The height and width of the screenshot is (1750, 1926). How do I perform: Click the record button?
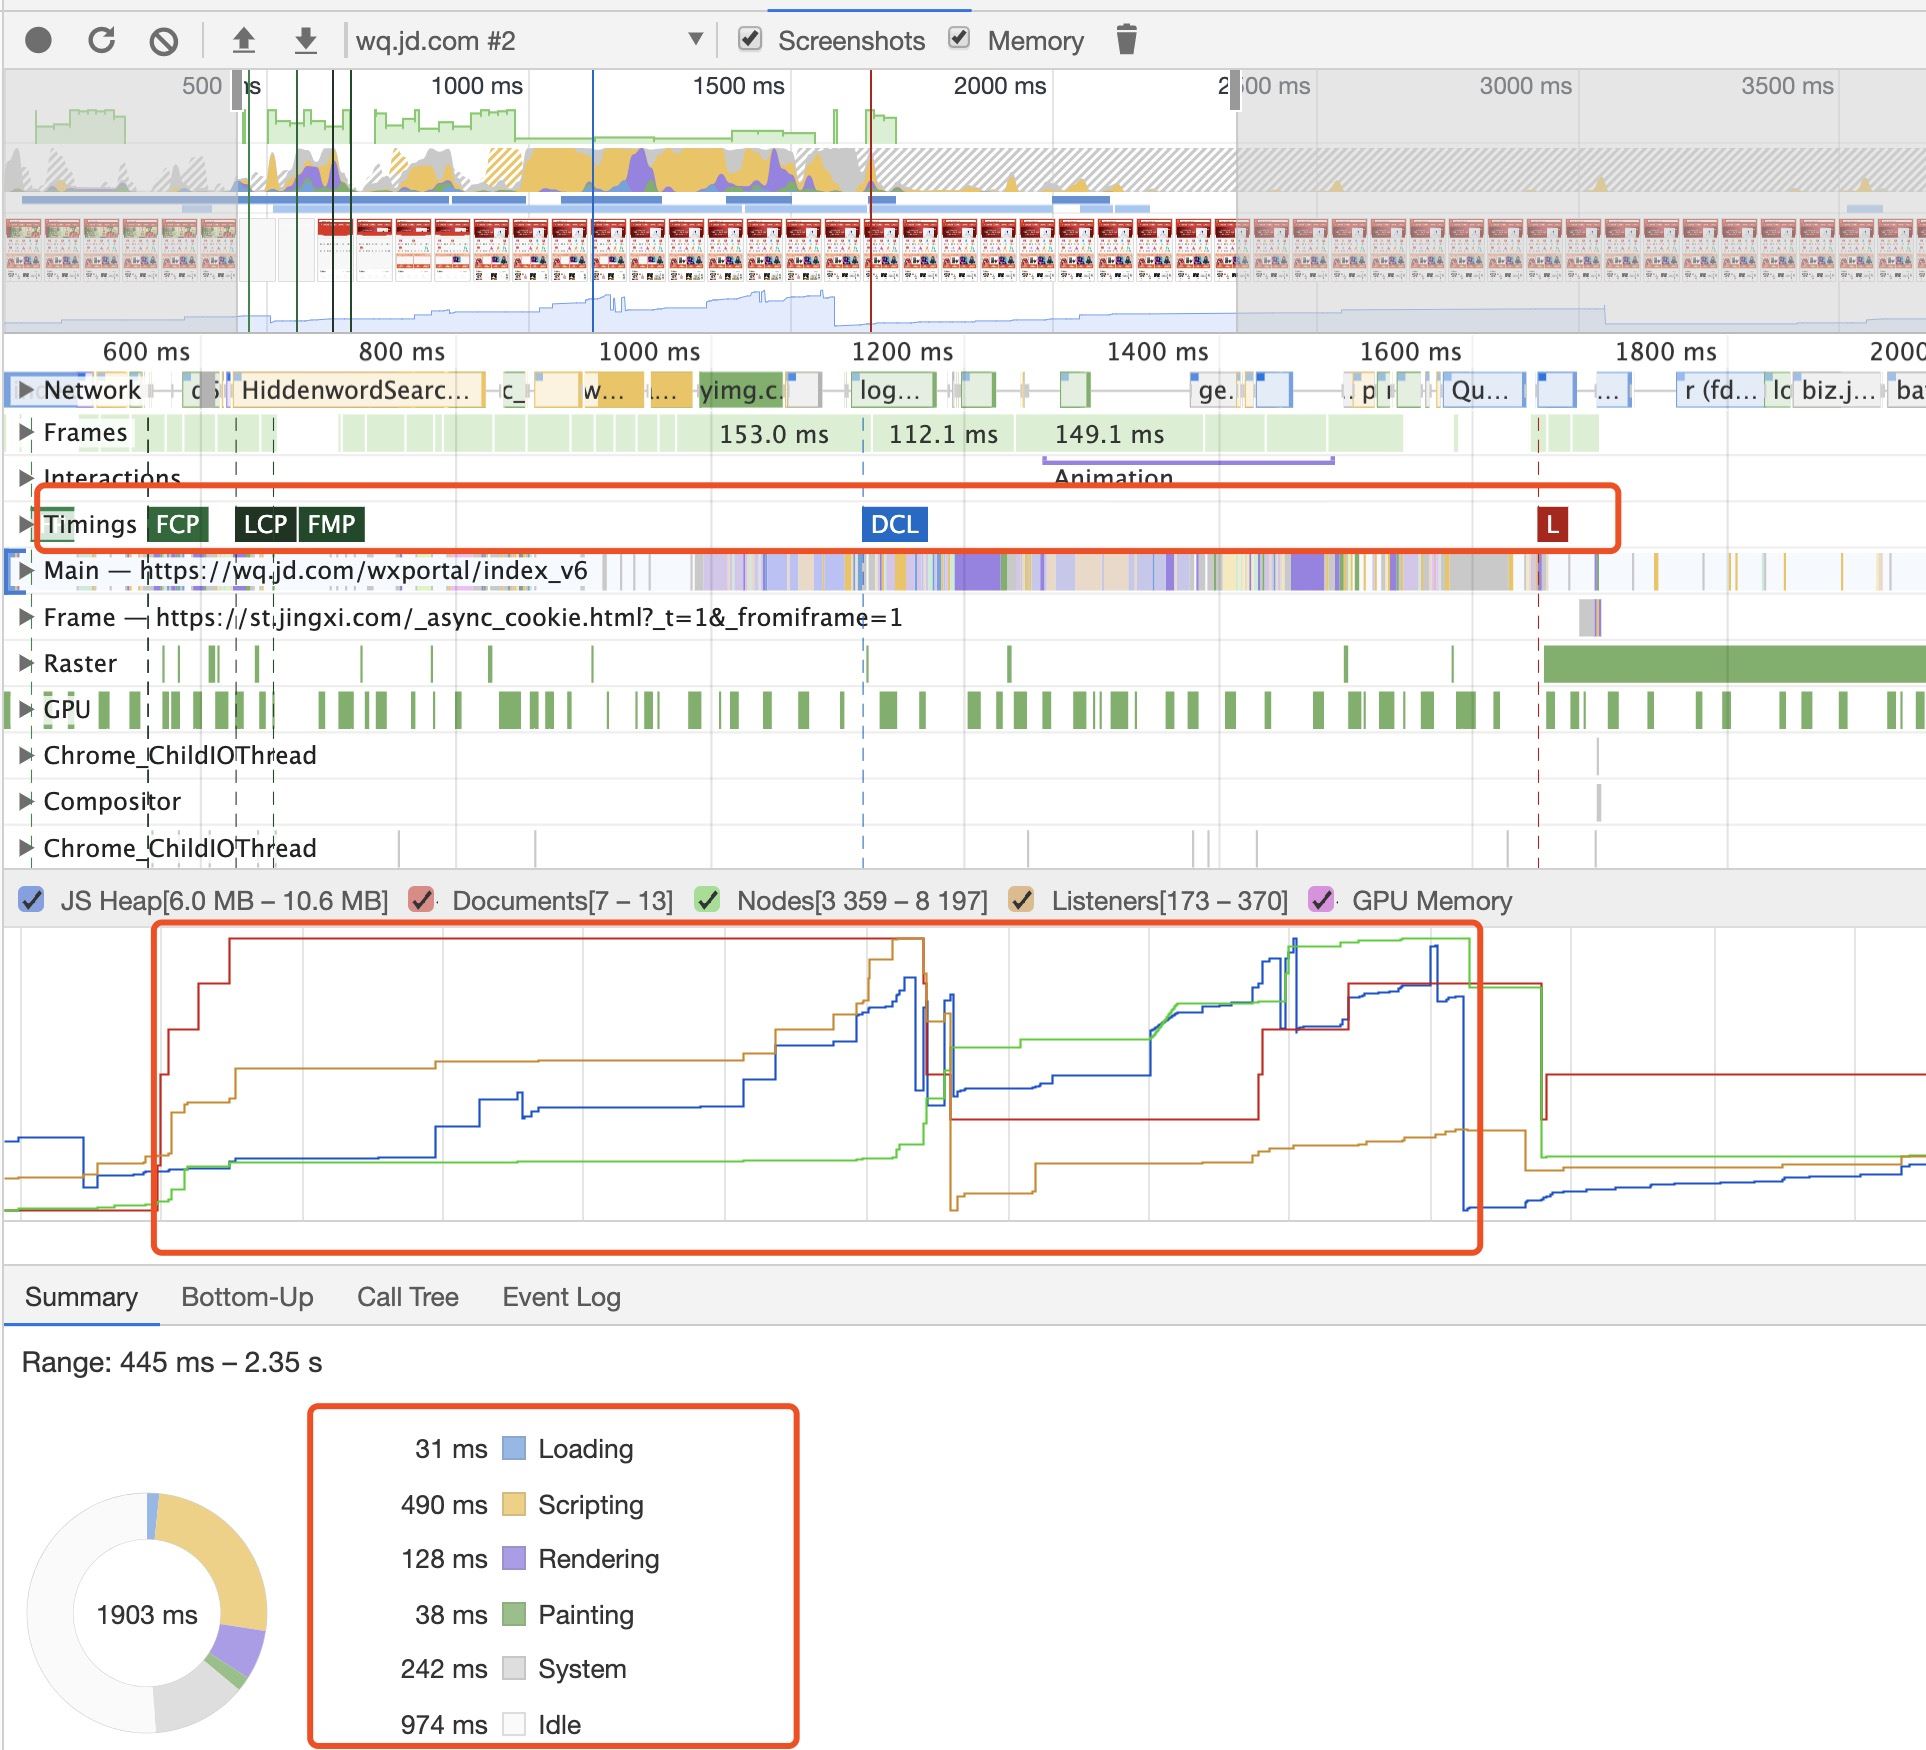pyautogui.click(x=38, y=40)
